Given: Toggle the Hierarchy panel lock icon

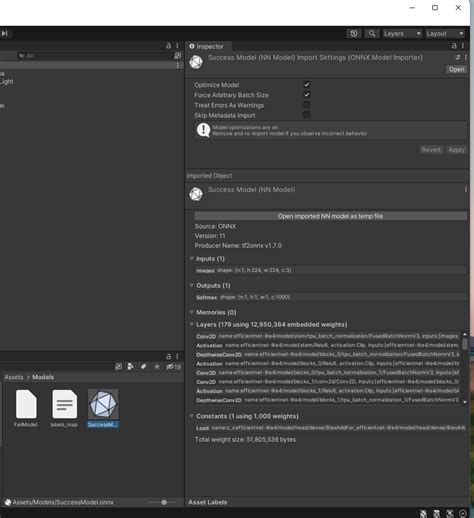Looking at the screenshot, I should click(x=168, y=46).
